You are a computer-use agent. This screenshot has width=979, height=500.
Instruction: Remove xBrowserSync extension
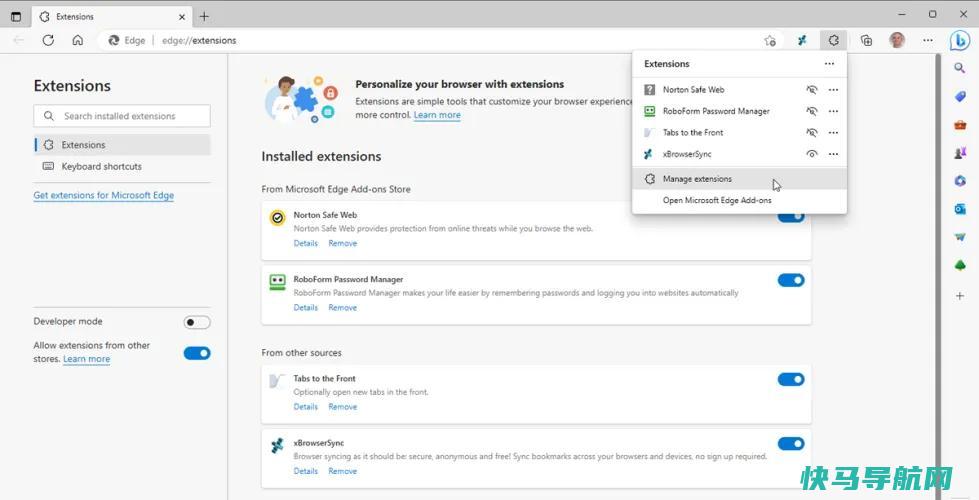343,471
